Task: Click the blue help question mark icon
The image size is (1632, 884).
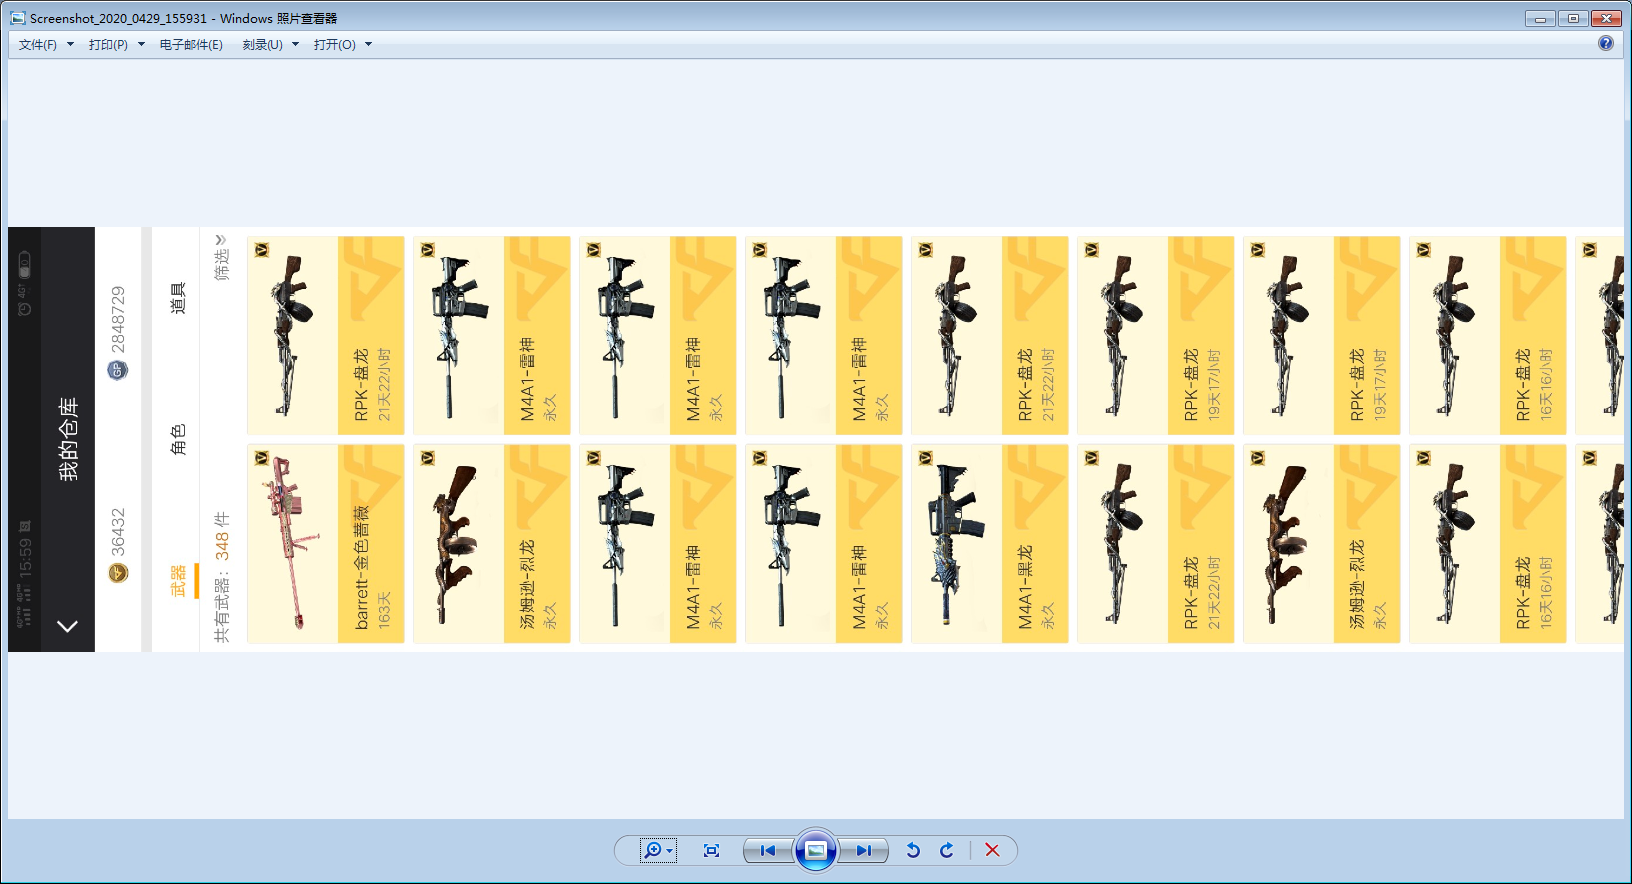Action: pyautogui.click(x=1606, y=43)
